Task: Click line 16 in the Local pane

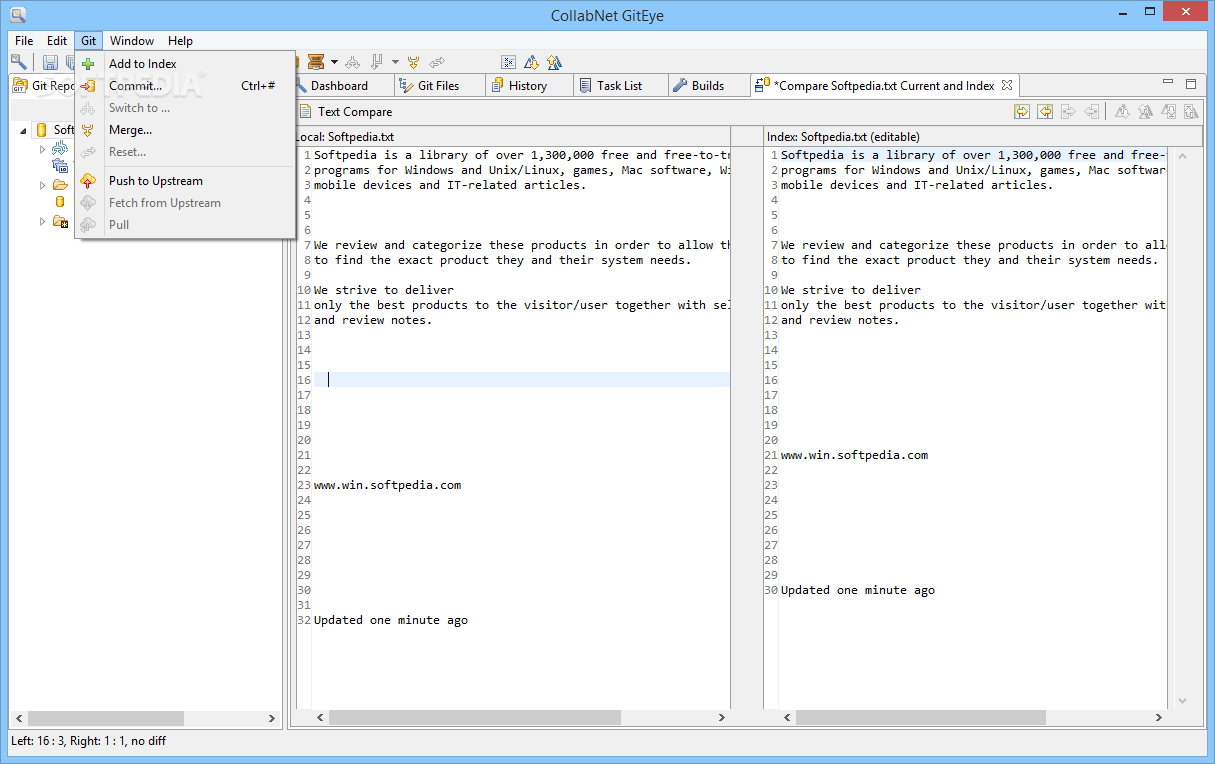Action: point(521,380)
